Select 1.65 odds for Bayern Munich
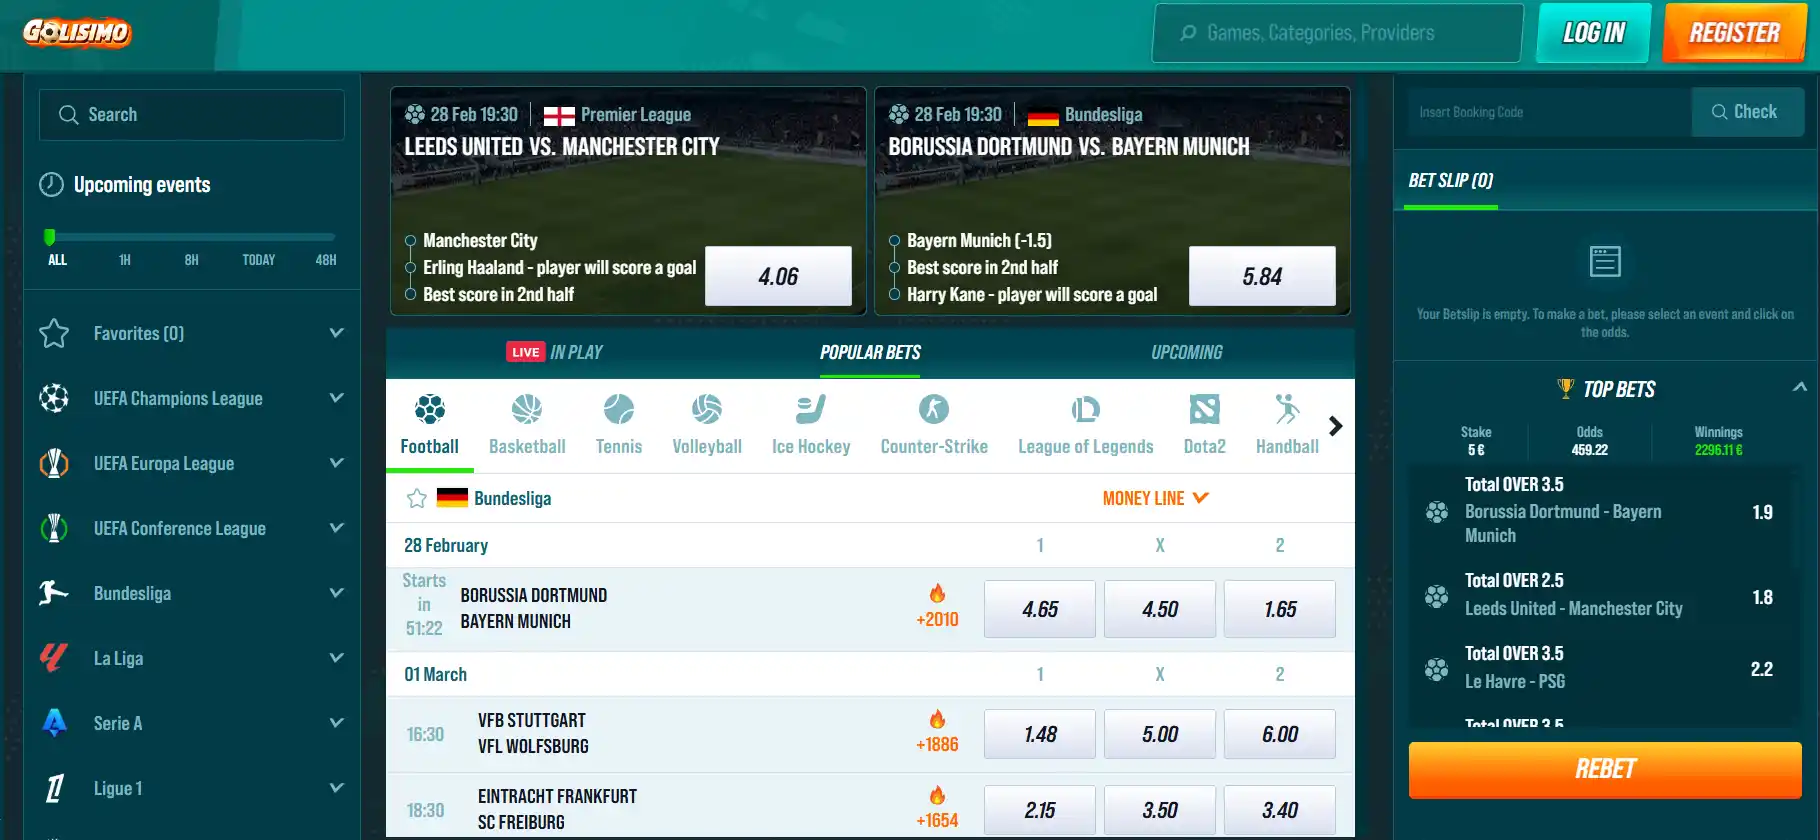The width and height of the screenshot is (1820, 840). point(1280,609)
